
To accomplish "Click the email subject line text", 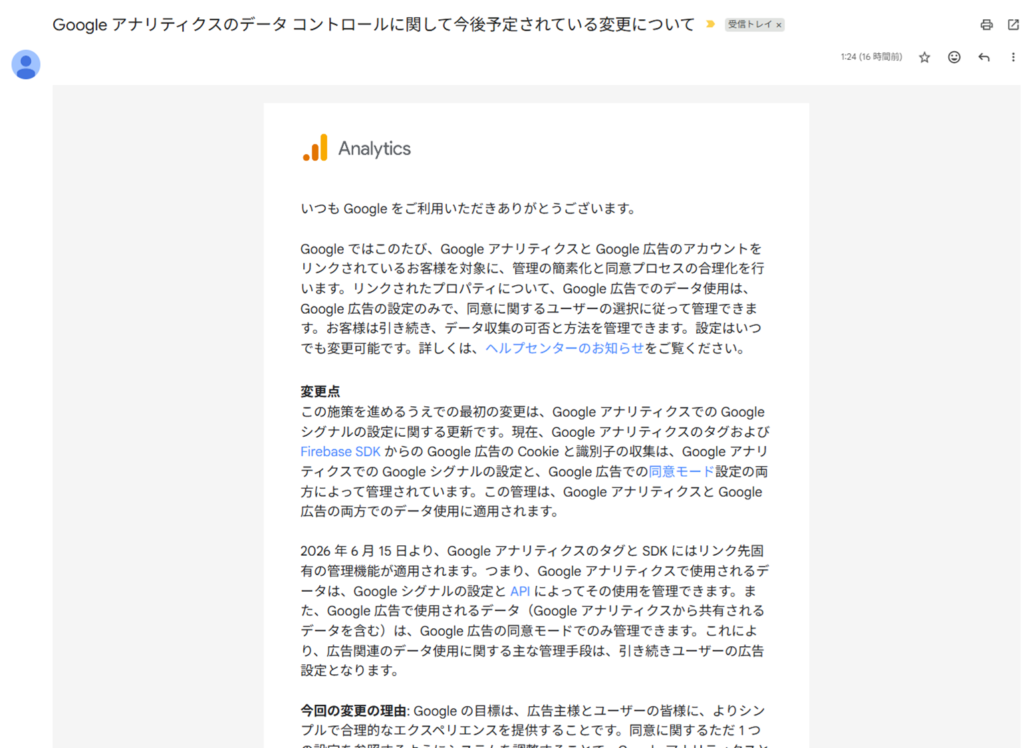I will coord(372,25).
